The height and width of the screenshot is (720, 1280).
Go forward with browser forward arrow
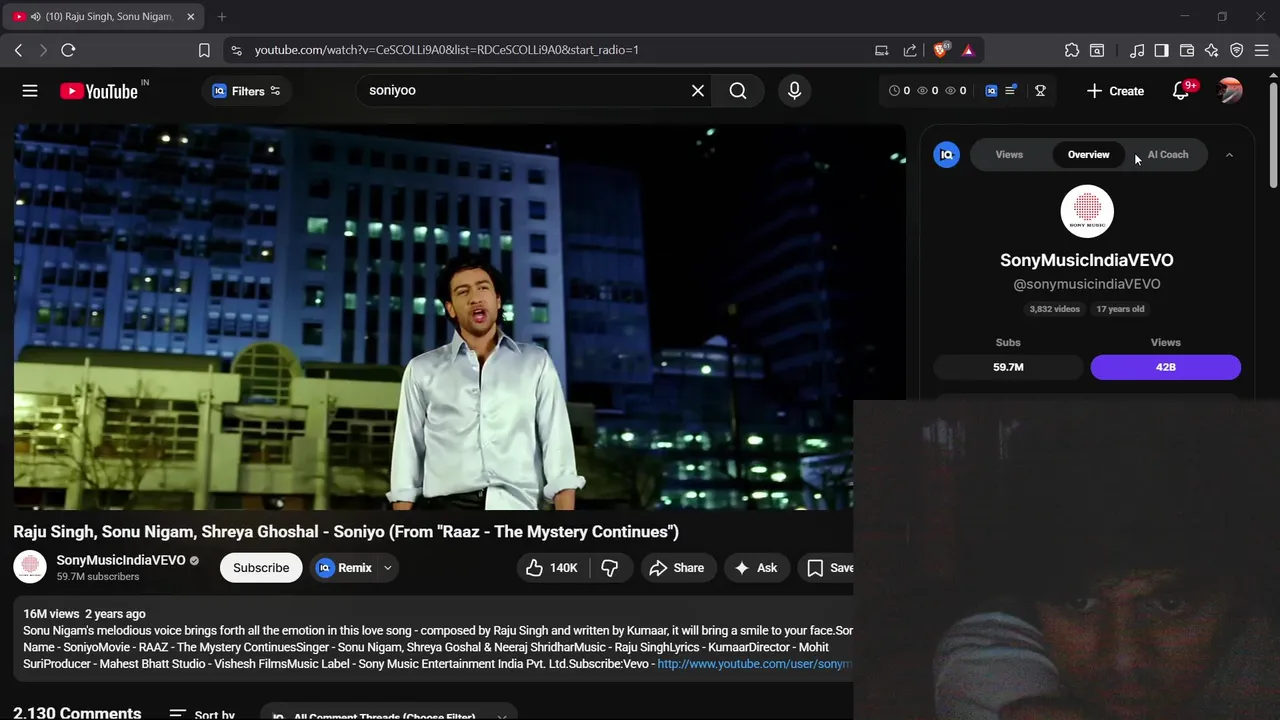[43, 50]
